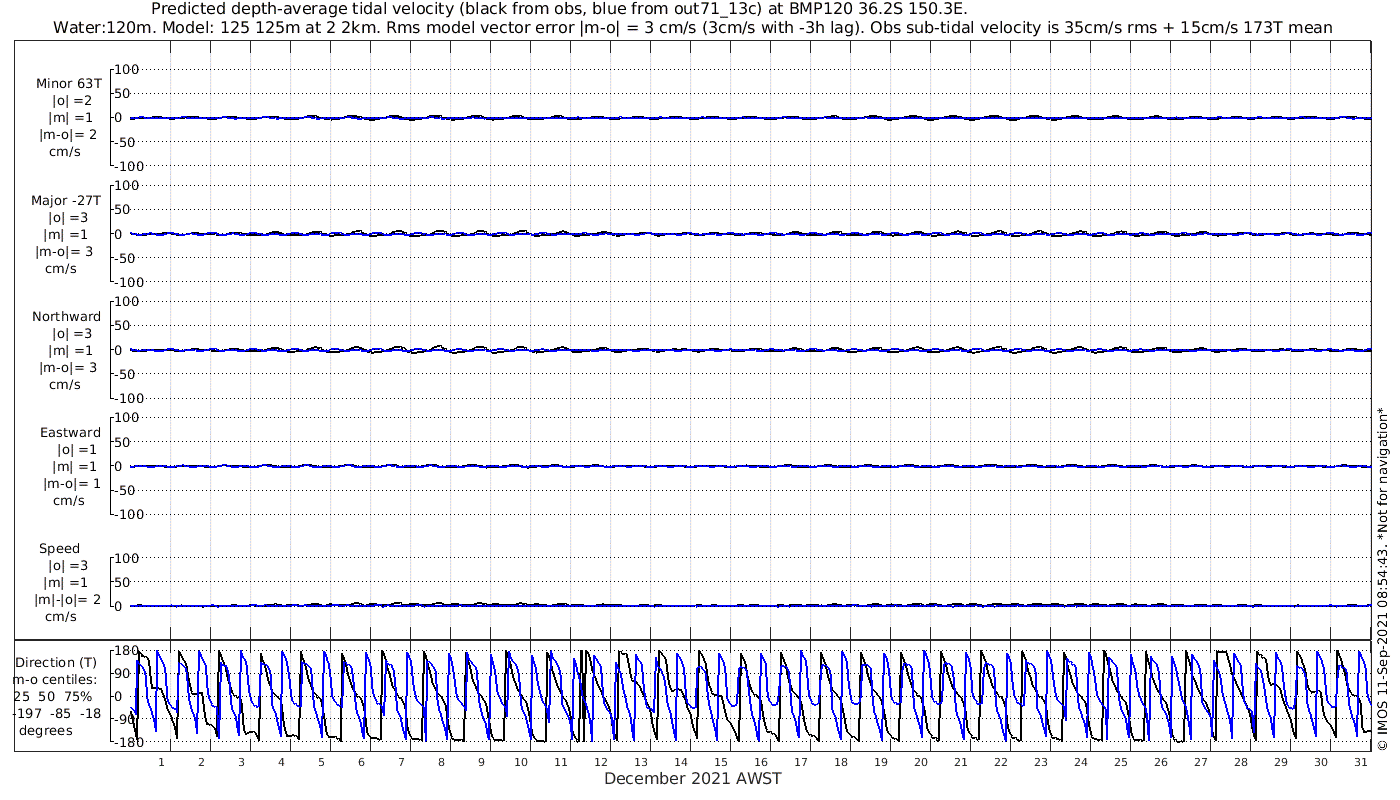Click the '|m-o|= 1' text under Eastward
The height and width of the screenshot is (800, 1400).
pos(70,483)
